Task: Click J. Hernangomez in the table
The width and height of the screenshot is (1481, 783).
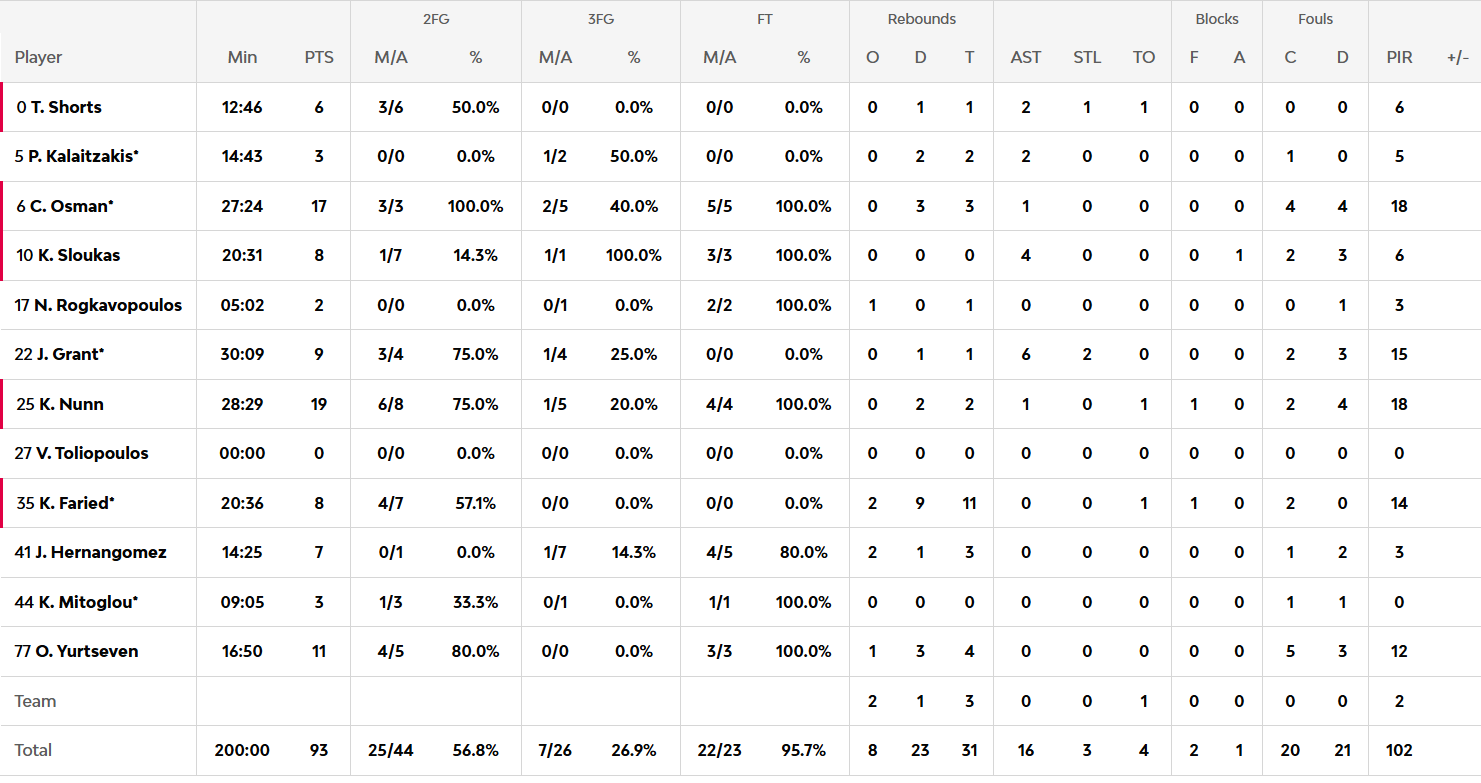Action: [100, 552]
